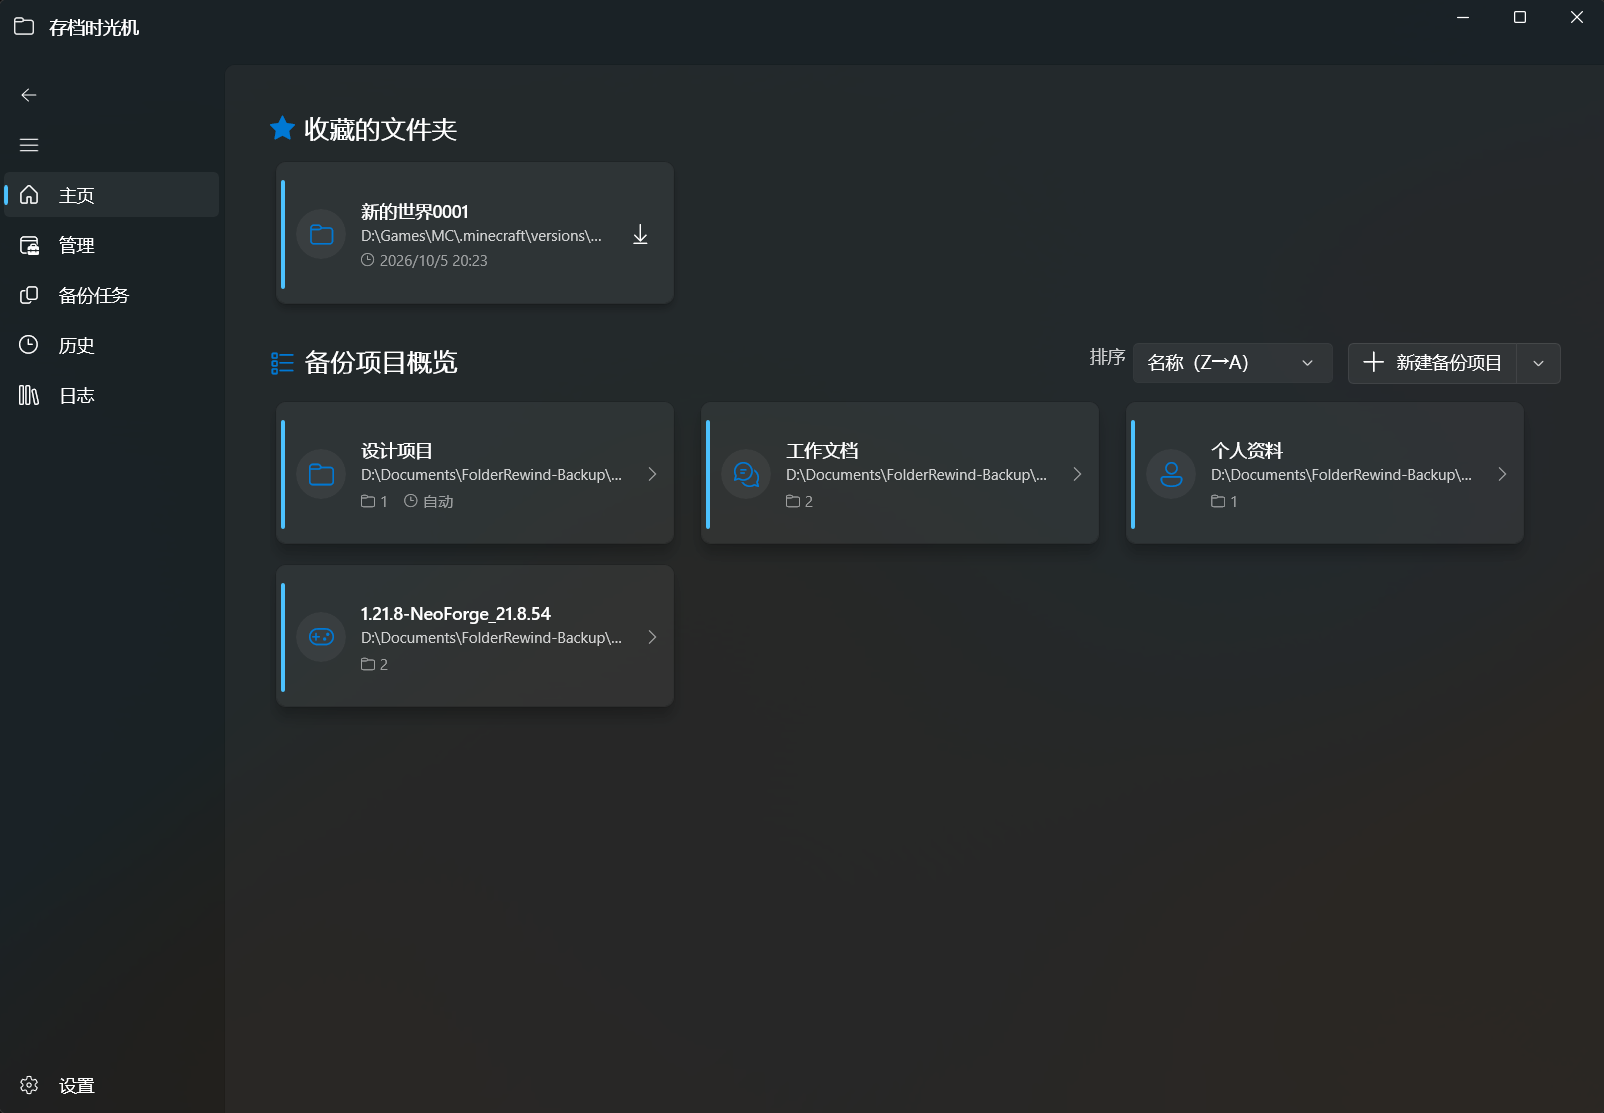Viewport: 1604px width, 1113px height.
Task: Click the gamepad icon on NeoForge card
Action: click(322, 637)
